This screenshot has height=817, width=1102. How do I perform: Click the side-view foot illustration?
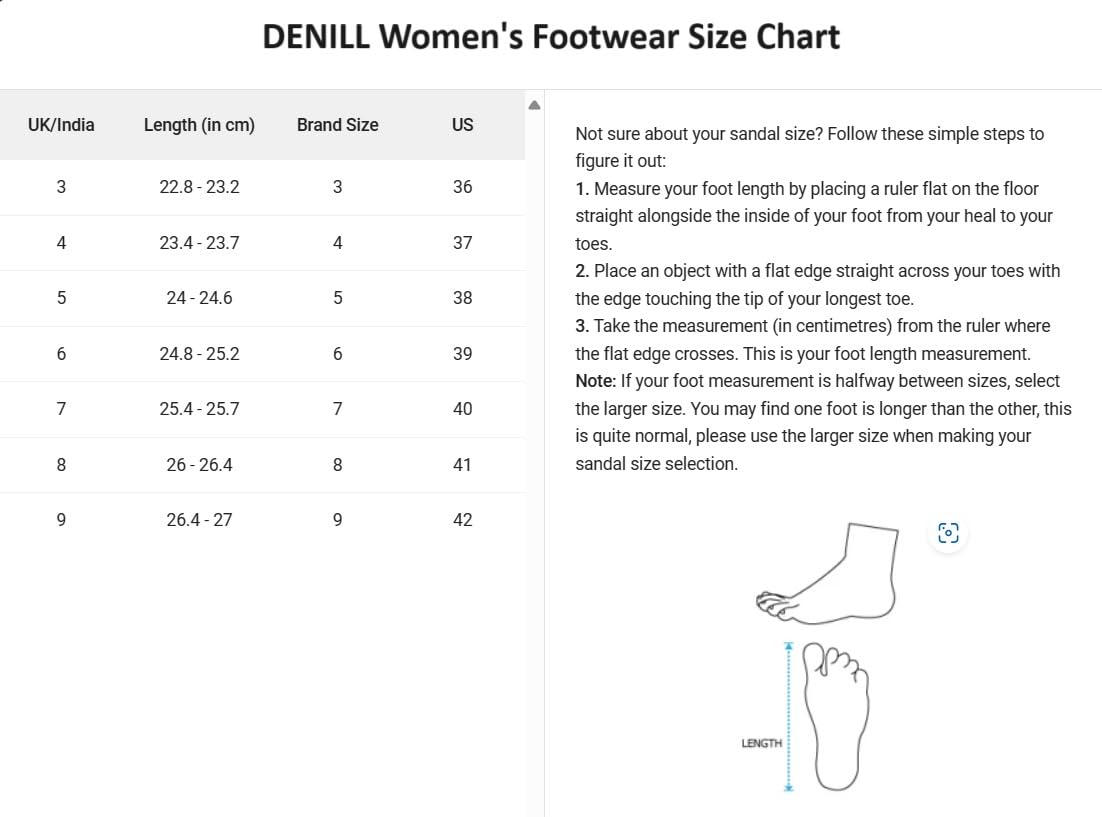829,573
